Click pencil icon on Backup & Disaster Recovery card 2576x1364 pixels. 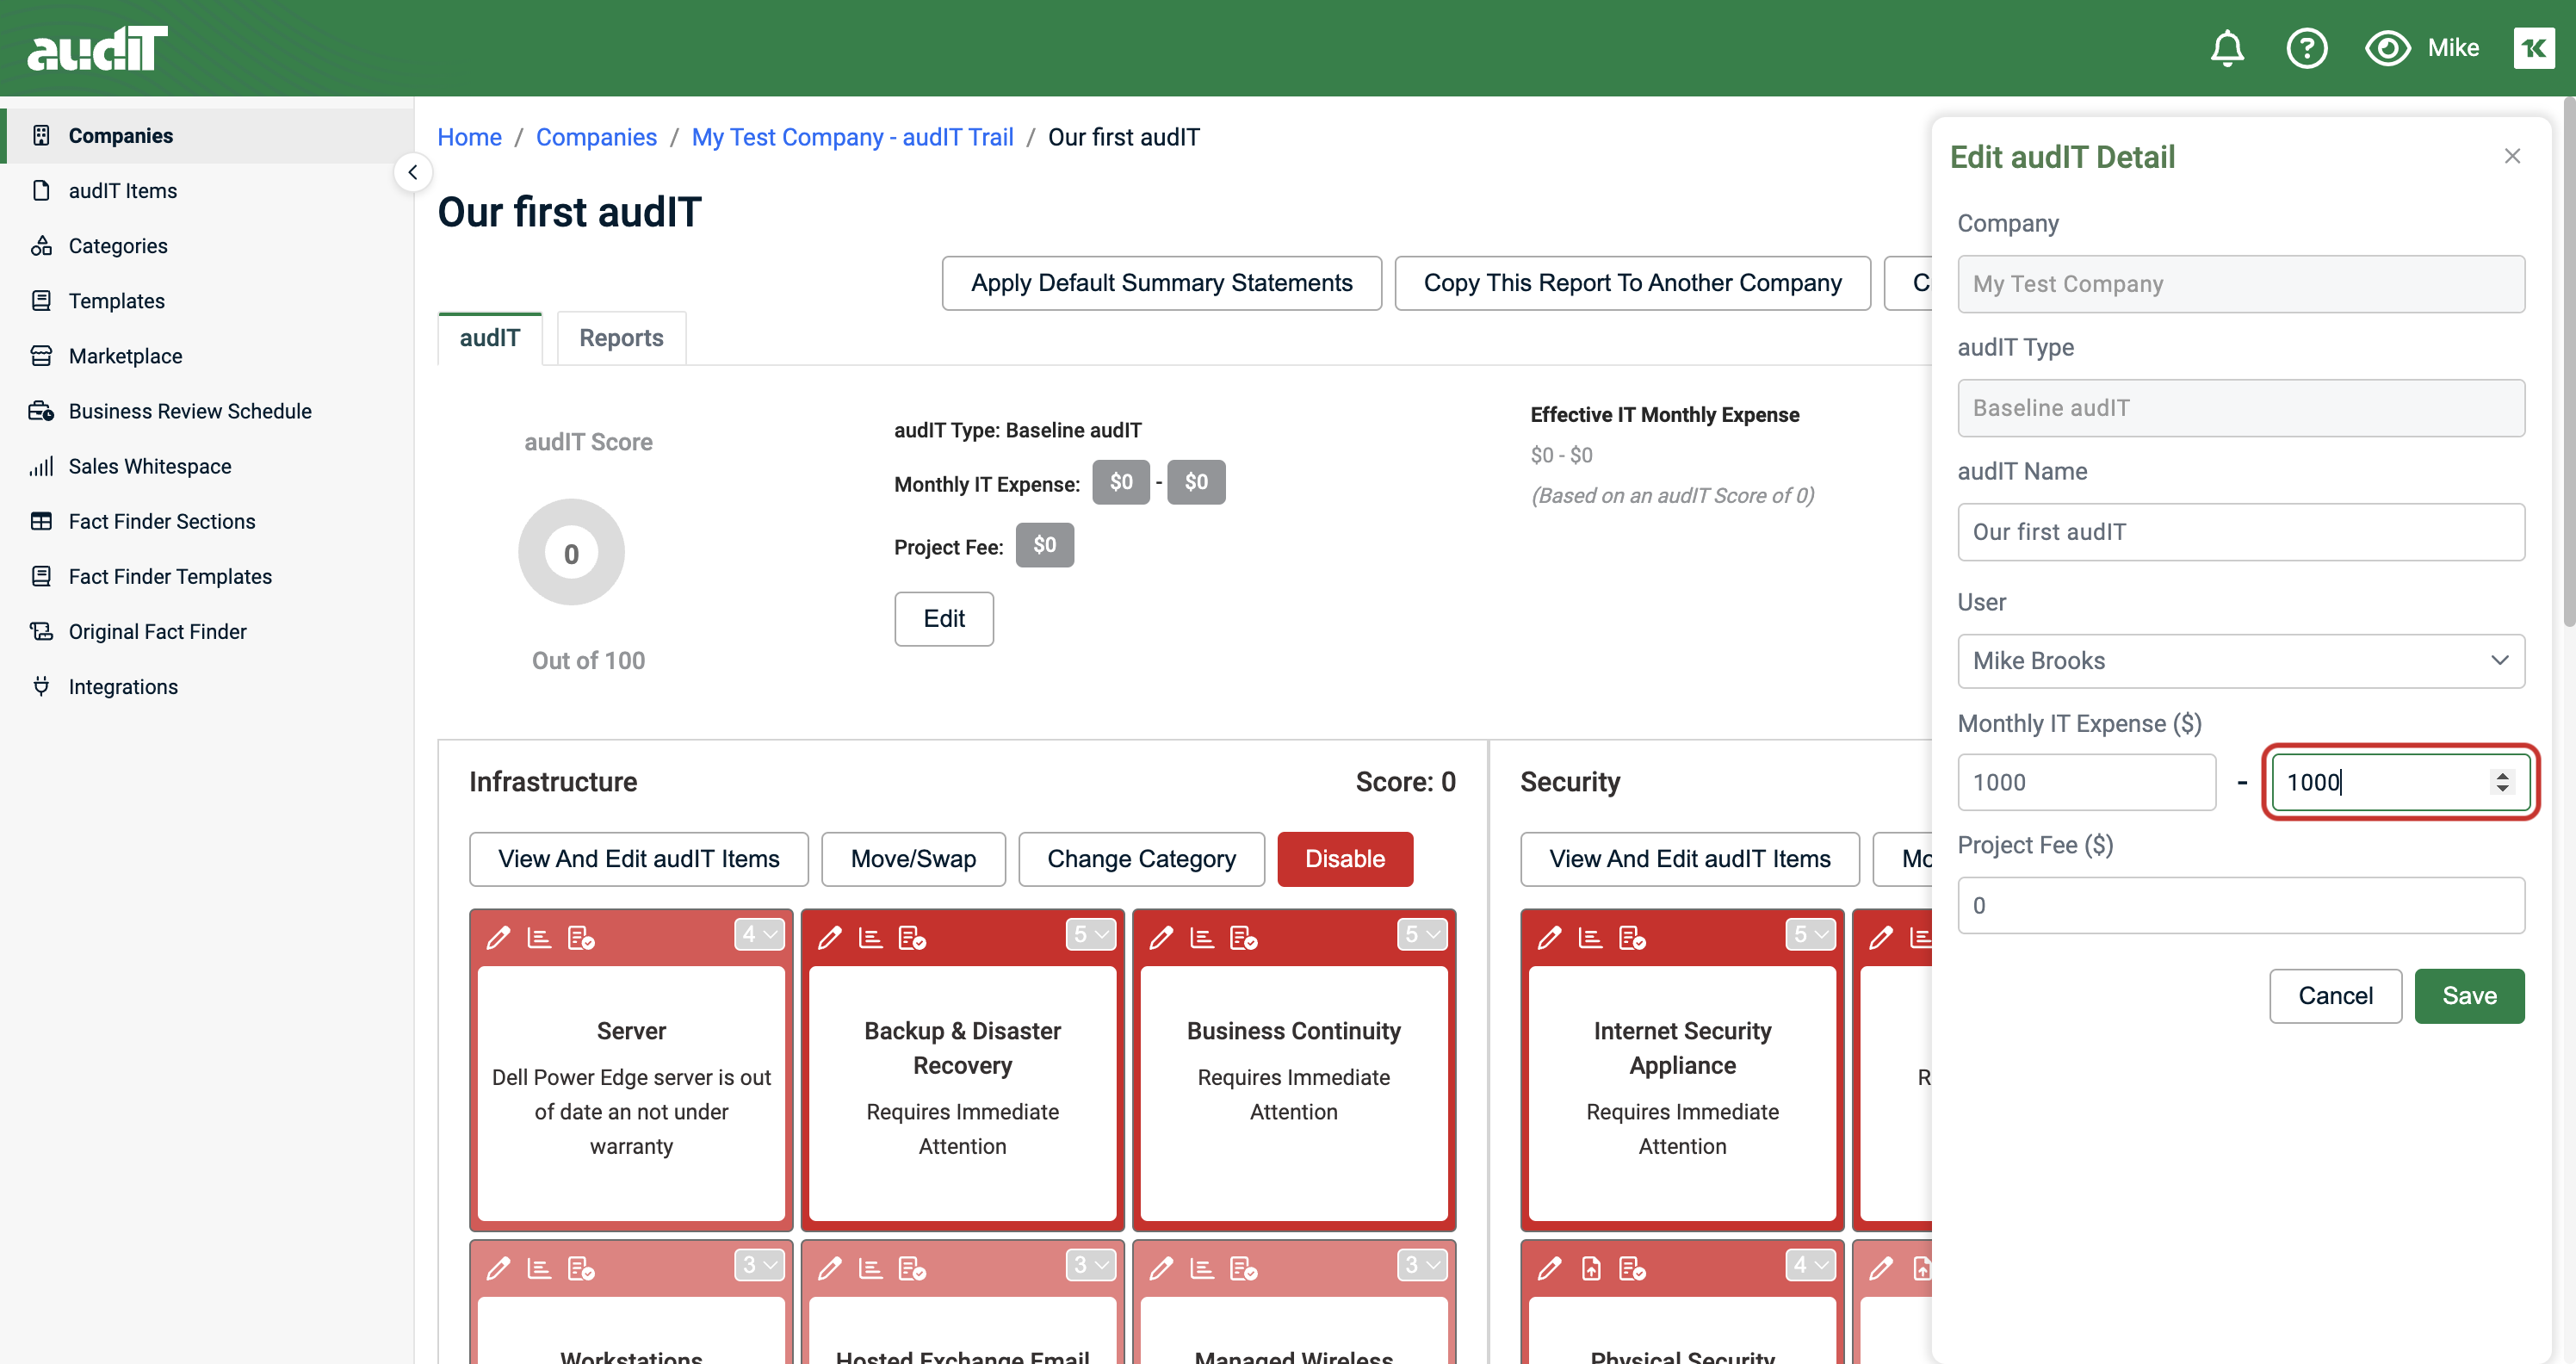830,937
